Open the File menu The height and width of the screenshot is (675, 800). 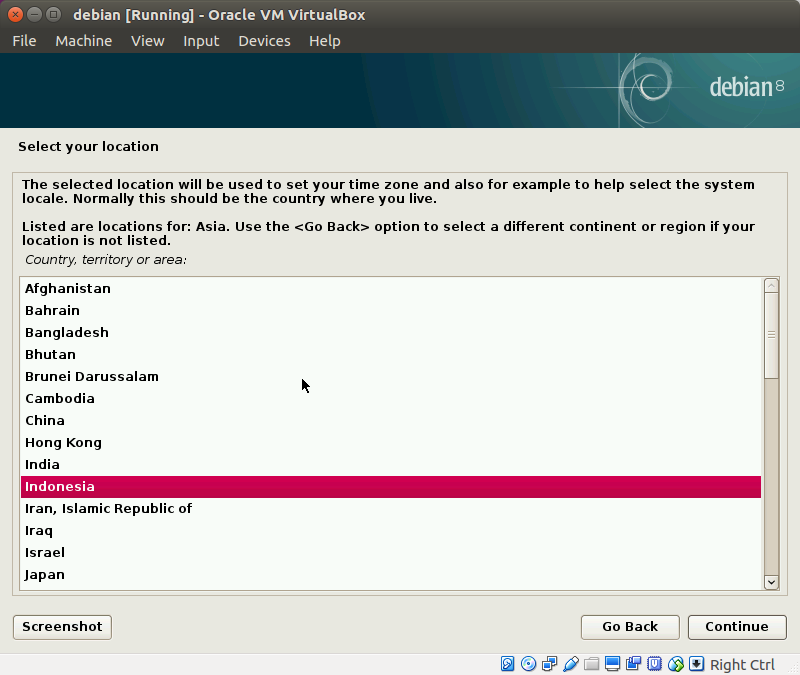[x=24, y=41]
